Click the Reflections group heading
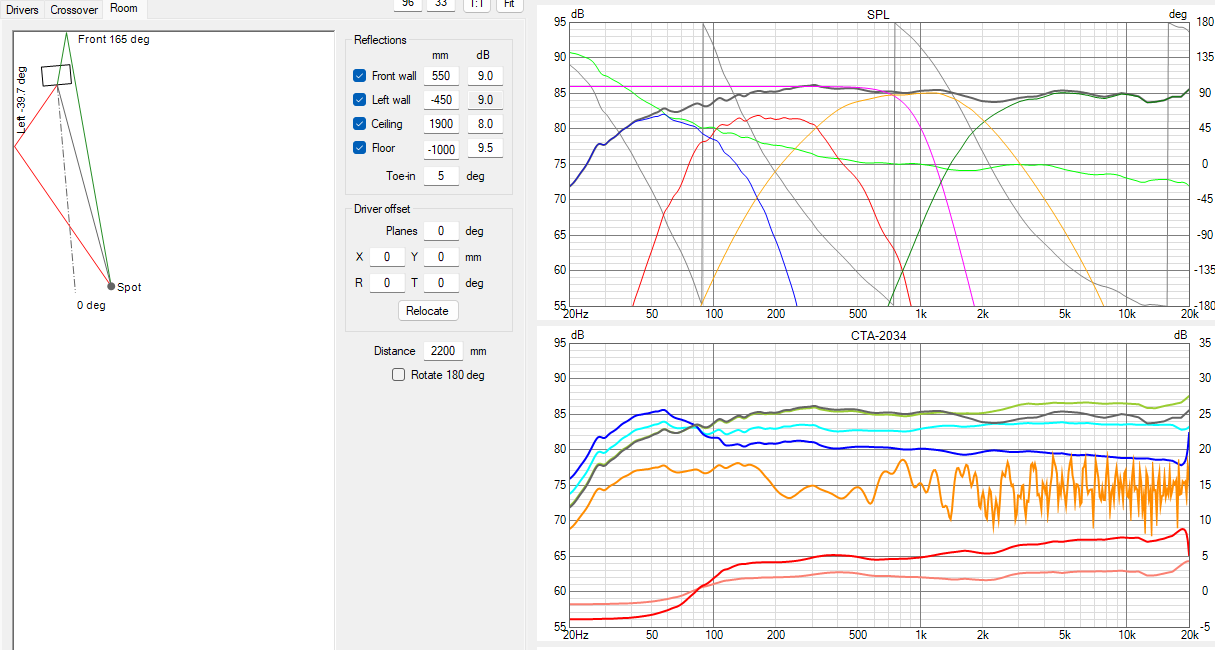Screen dimensions: 1215x650 380,40
